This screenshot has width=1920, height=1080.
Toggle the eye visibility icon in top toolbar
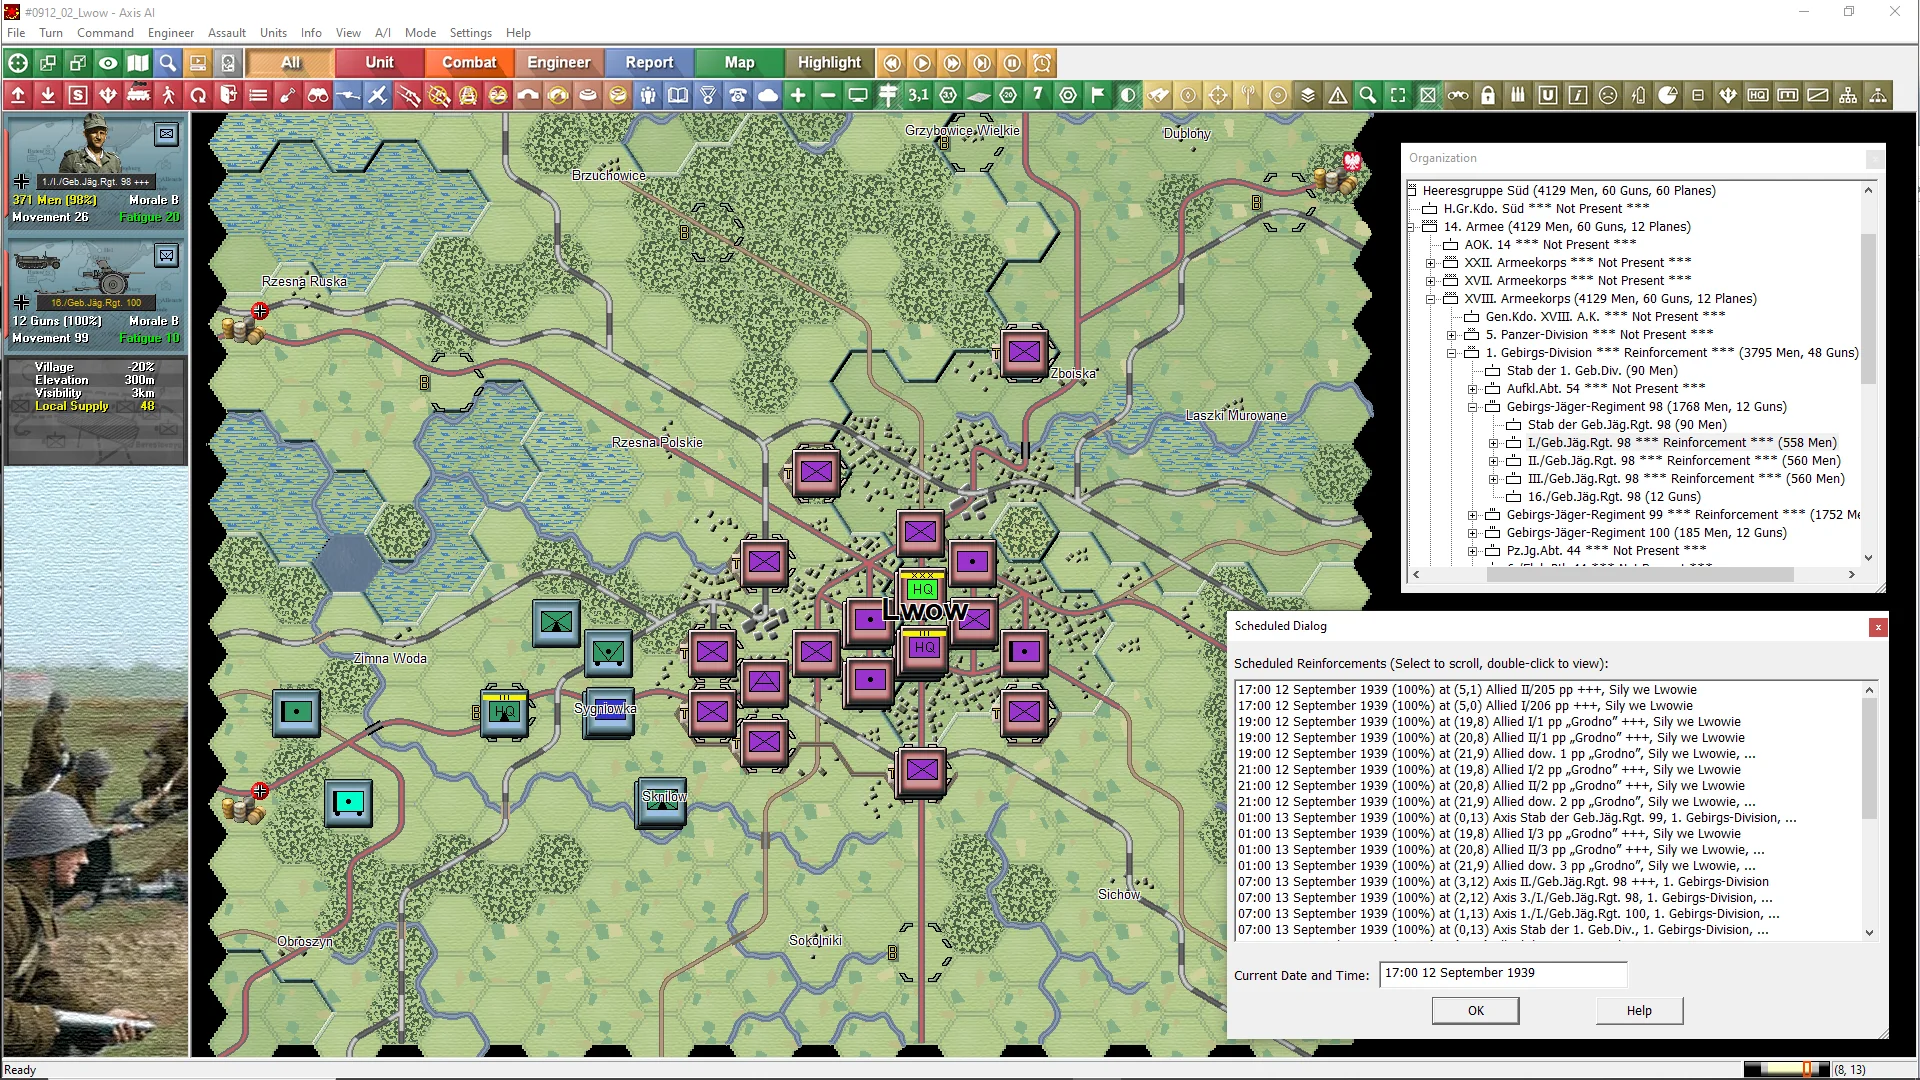click(108, 63)
